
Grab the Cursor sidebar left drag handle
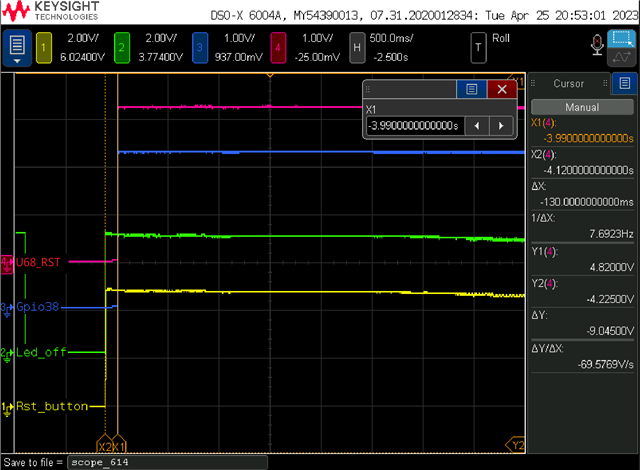coord(533,83)
